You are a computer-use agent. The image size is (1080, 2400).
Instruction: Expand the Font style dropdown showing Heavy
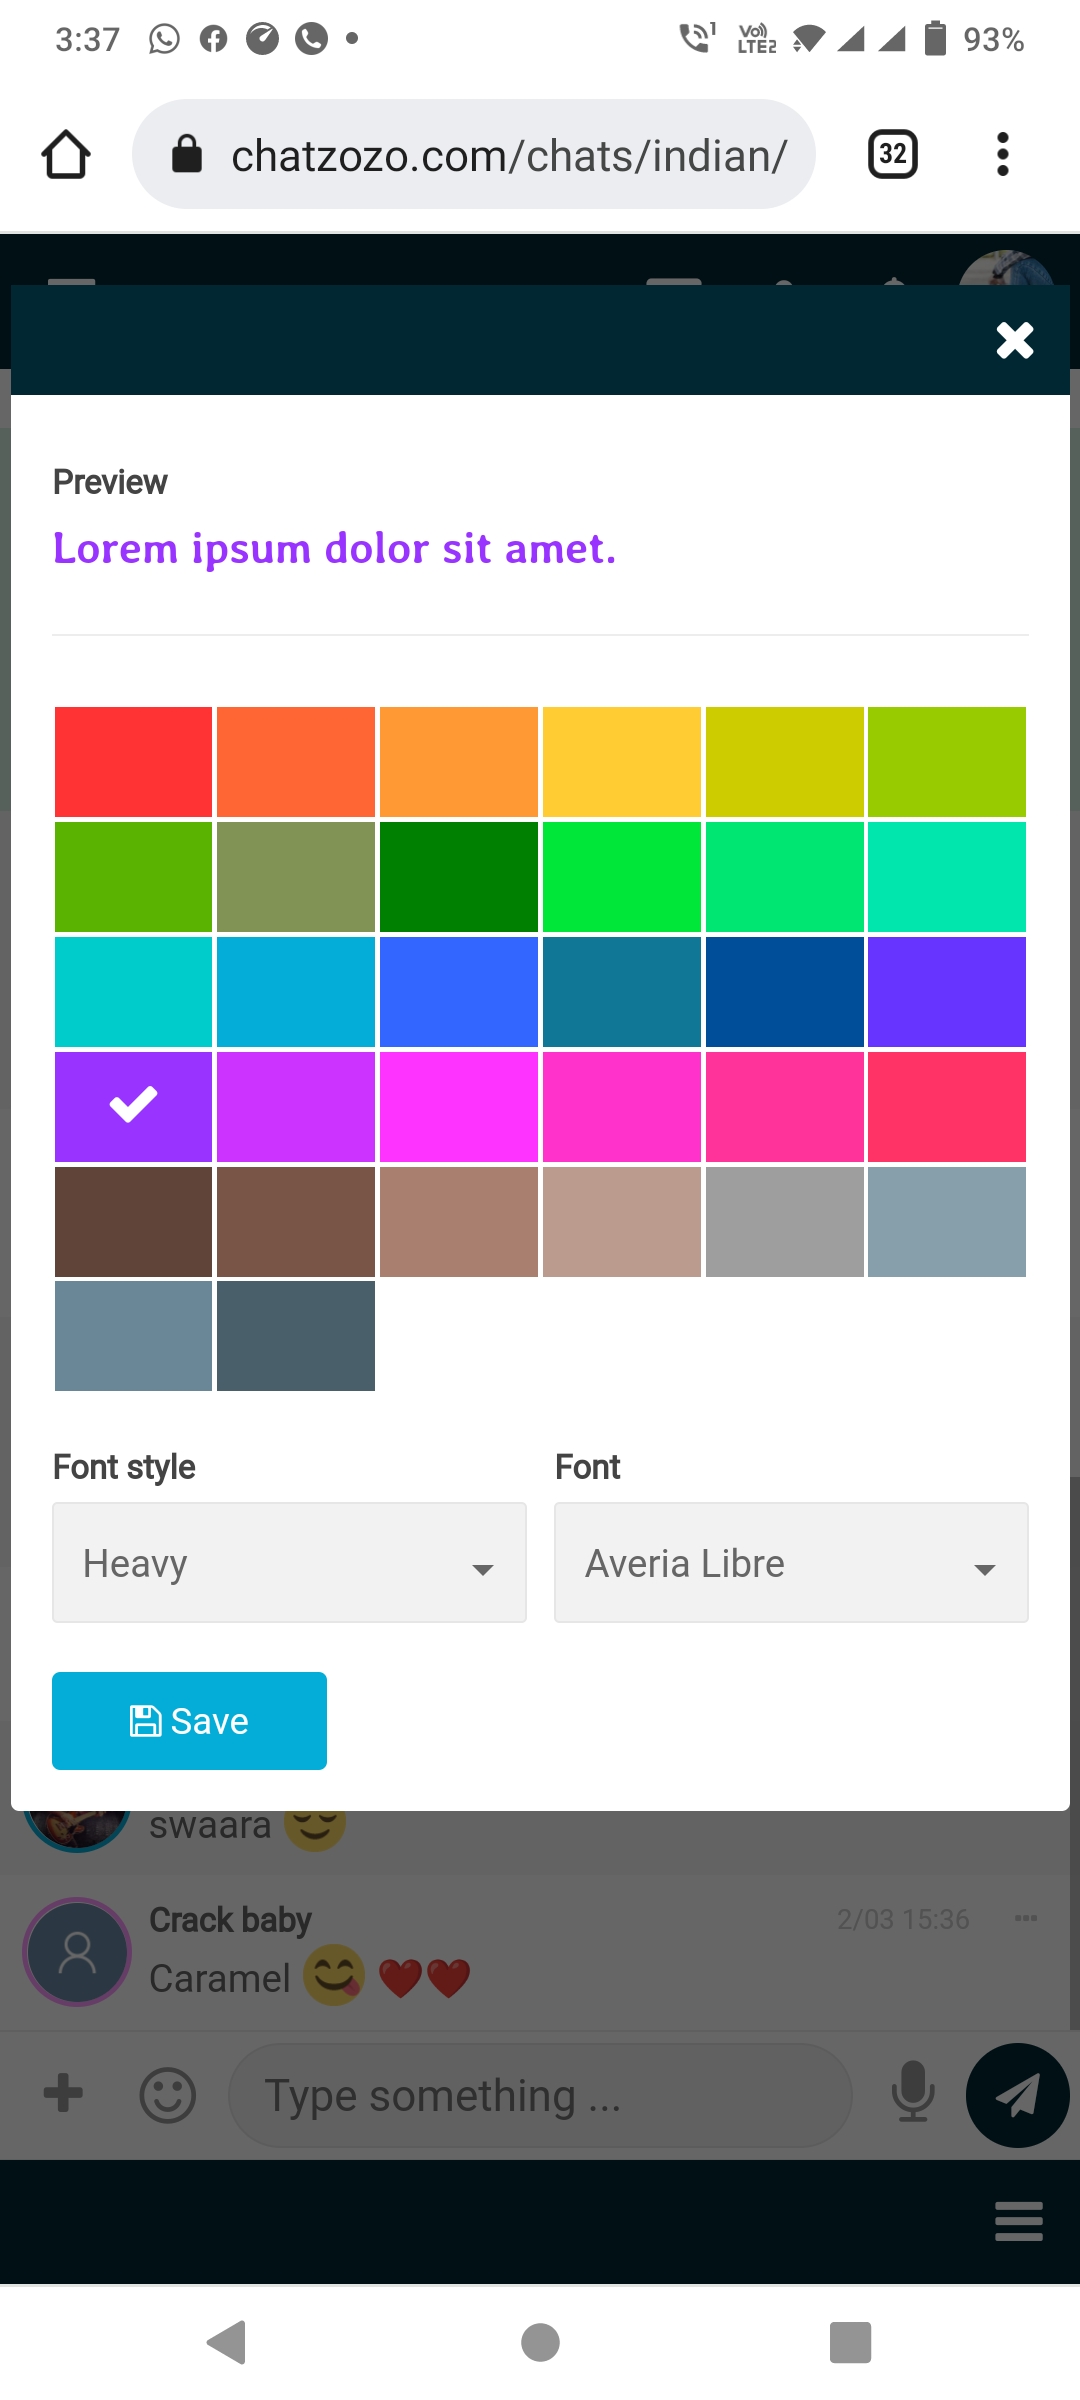289,1562
